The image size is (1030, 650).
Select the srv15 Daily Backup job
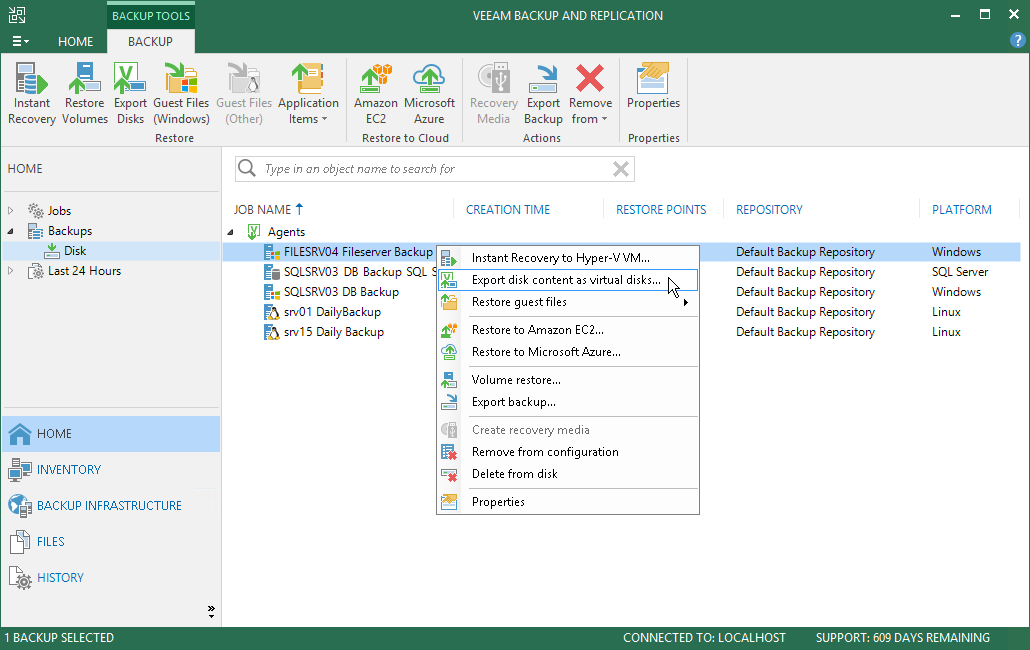click(x=333, y=332)
